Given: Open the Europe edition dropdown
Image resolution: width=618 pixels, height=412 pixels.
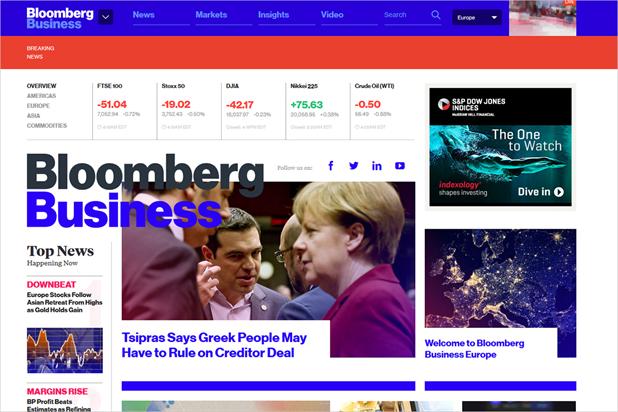Looking at the screenshot, I should click(x=477, y=17).
